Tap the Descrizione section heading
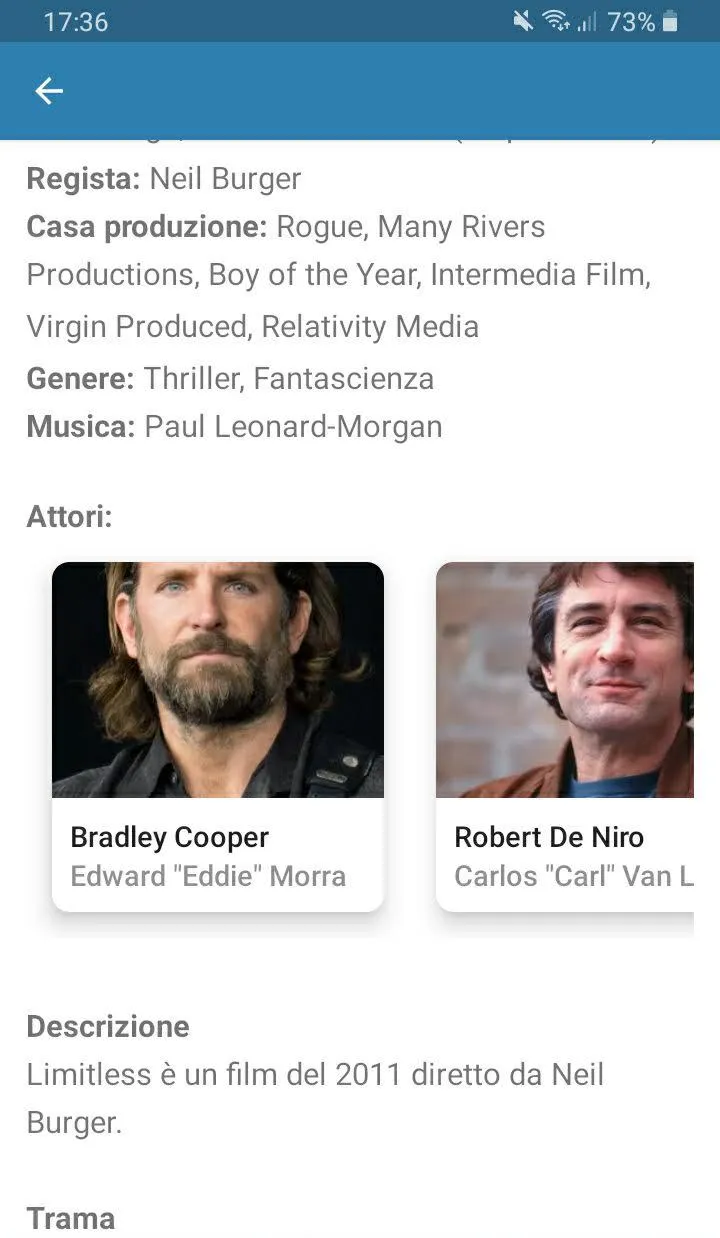The height and width of the screenshot is (1238, 720). (x=108, y=1027)
